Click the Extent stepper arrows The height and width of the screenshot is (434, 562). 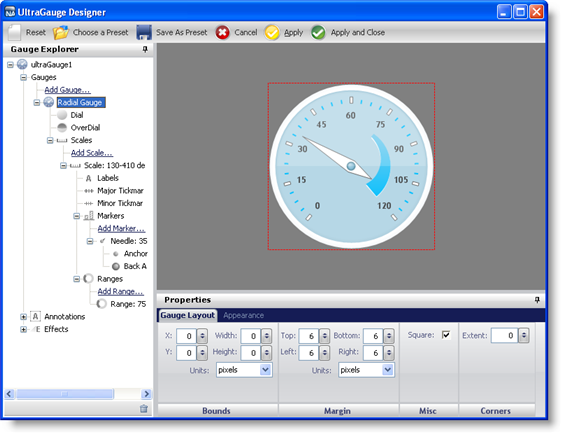click(524, 335)
